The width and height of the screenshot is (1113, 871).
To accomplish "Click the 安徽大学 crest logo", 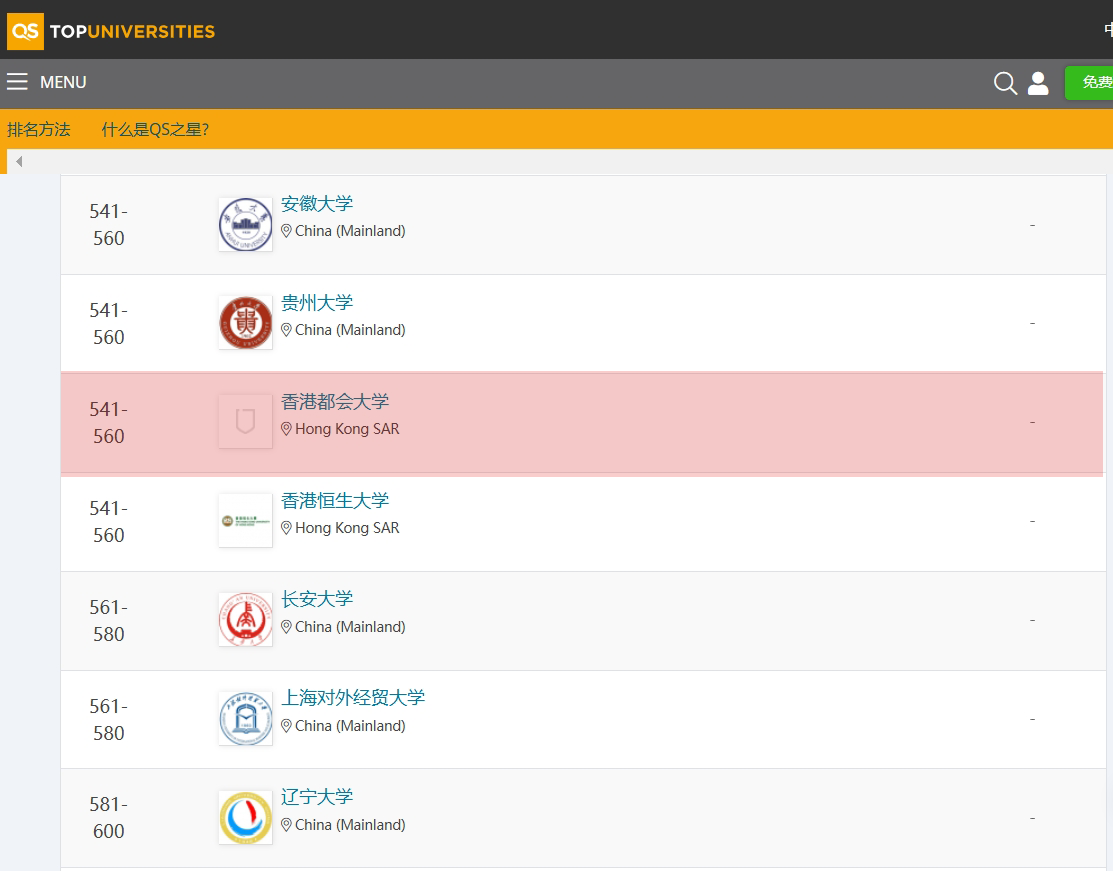I will point(245,224).
